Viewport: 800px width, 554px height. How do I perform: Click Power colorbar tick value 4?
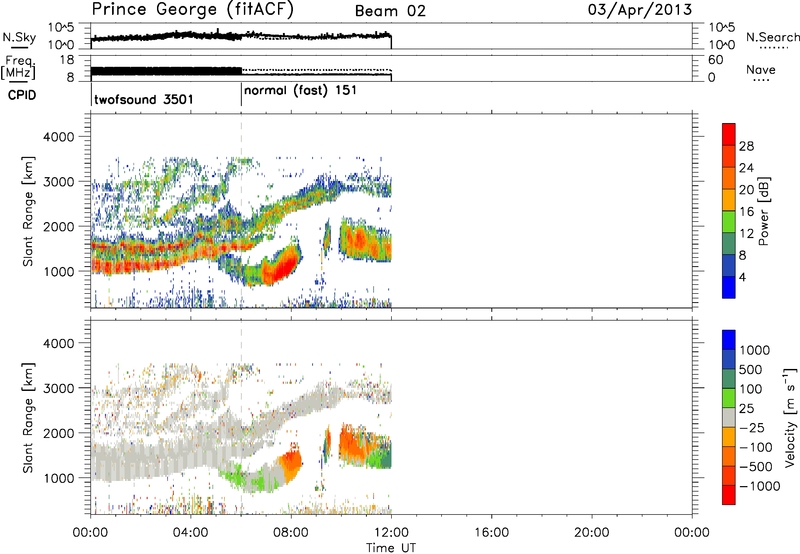tap(742, 277)
